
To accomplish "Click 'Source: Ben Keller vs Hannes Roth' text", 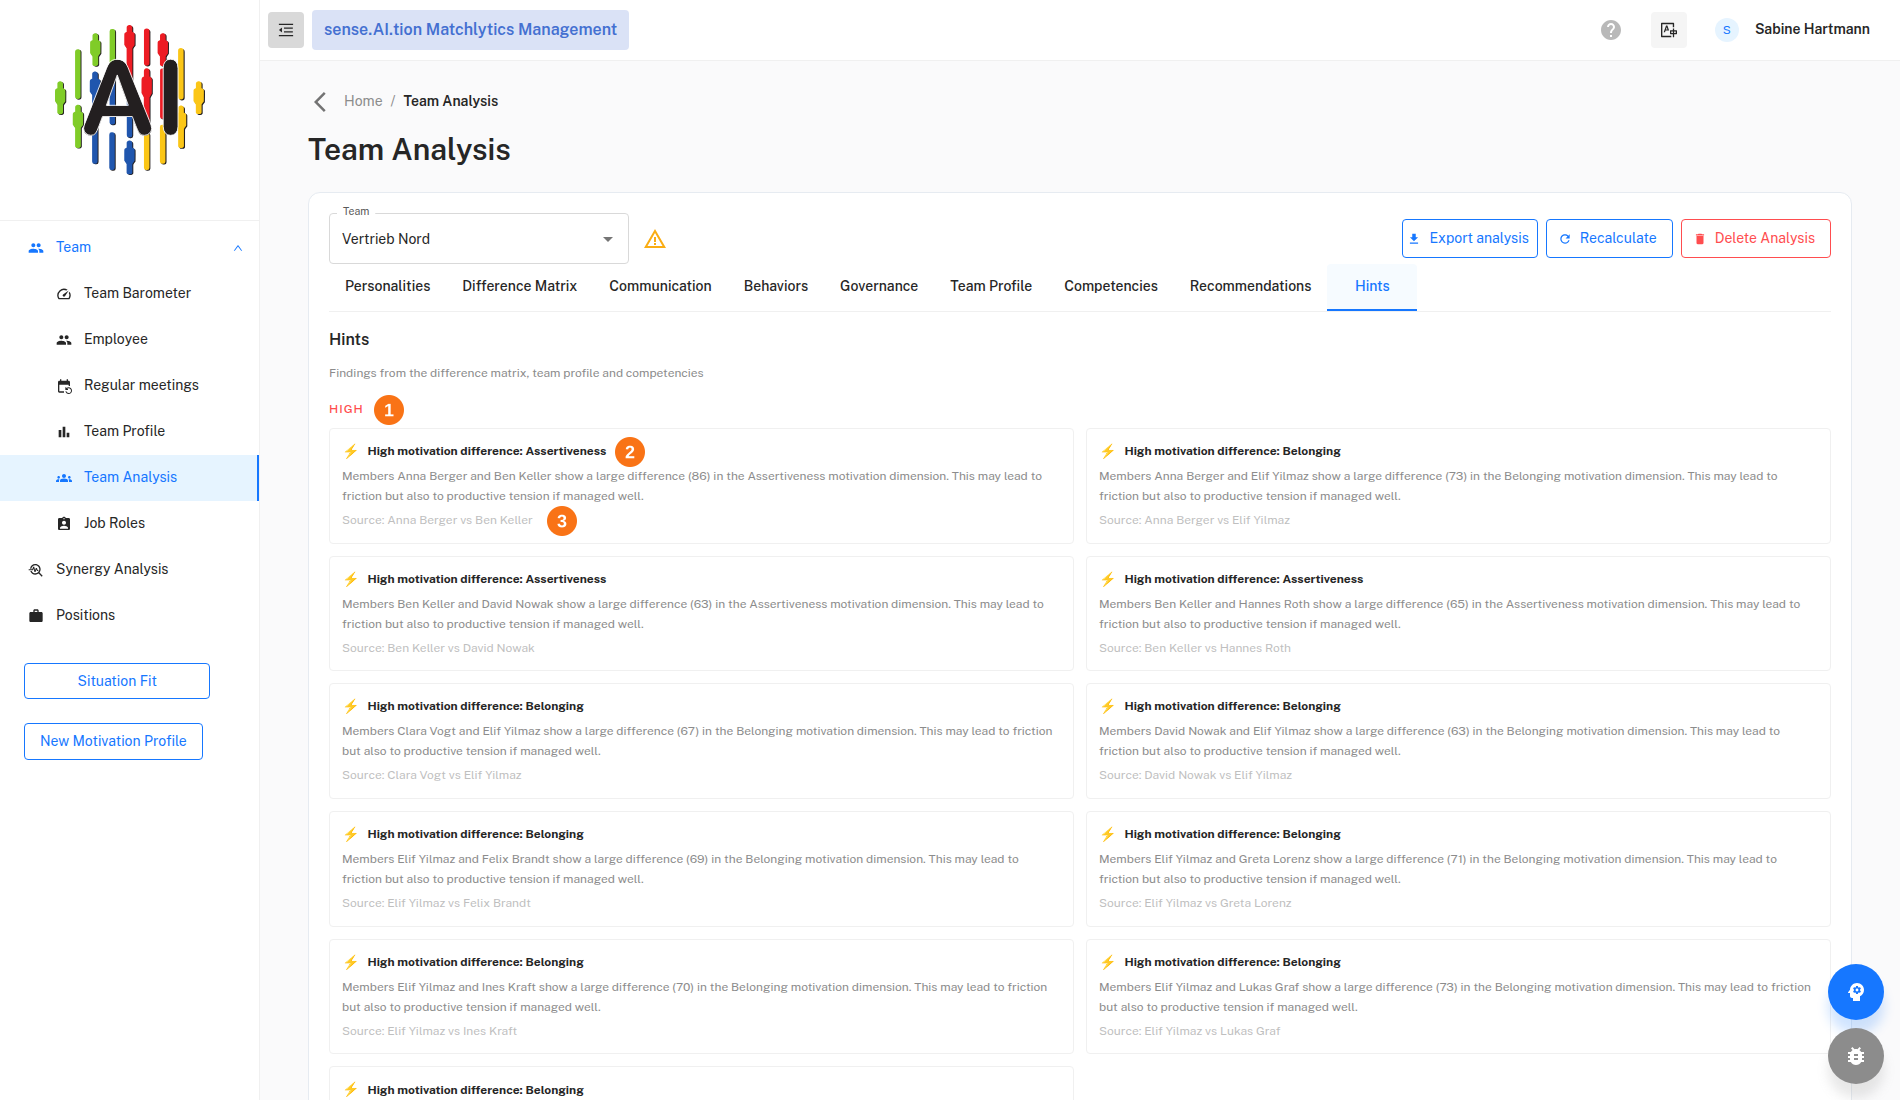I will (x=1195, y=648).
